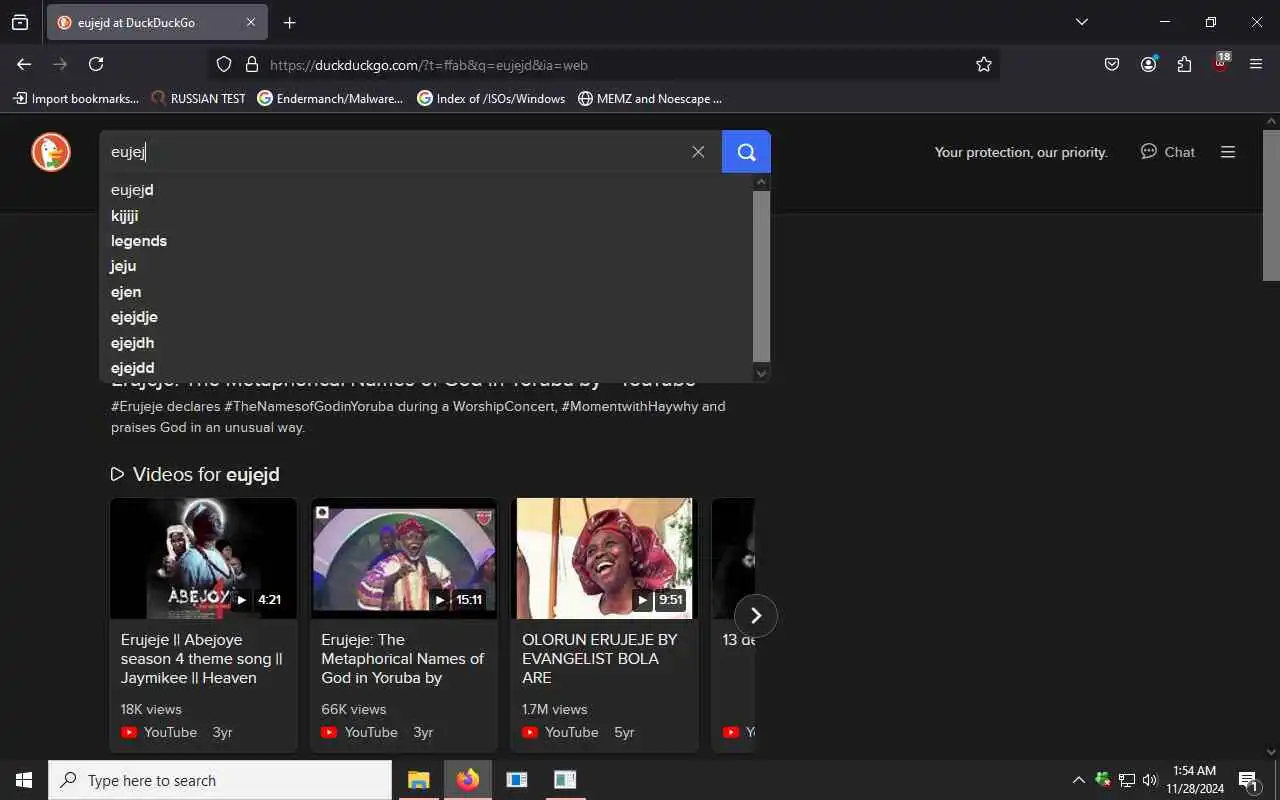
Task: Click the blue search magnifier button
Action: (x=746, y=152)
